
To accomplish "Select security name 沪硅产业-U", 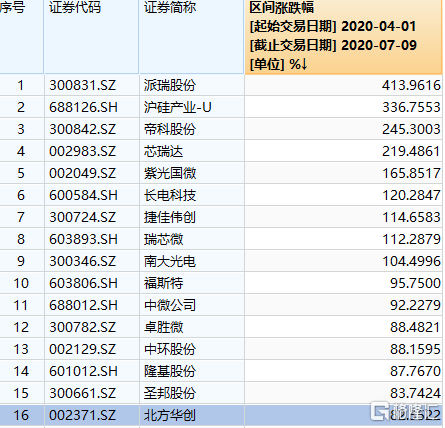I will coord(178,107).
